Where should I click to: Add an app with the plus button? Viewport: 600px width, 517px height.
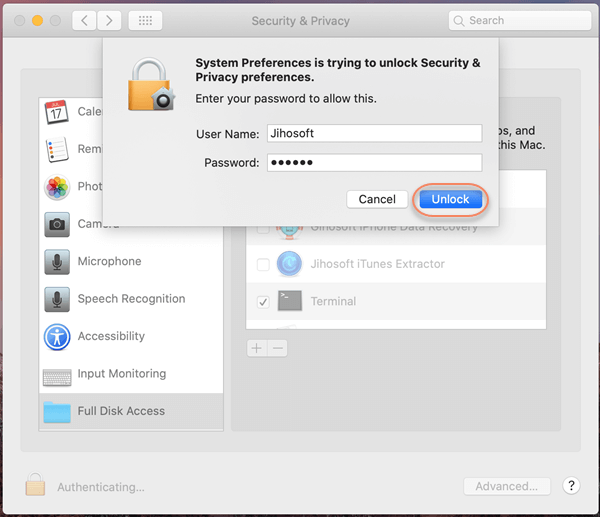pyautogui.click(x=257, y=348)
